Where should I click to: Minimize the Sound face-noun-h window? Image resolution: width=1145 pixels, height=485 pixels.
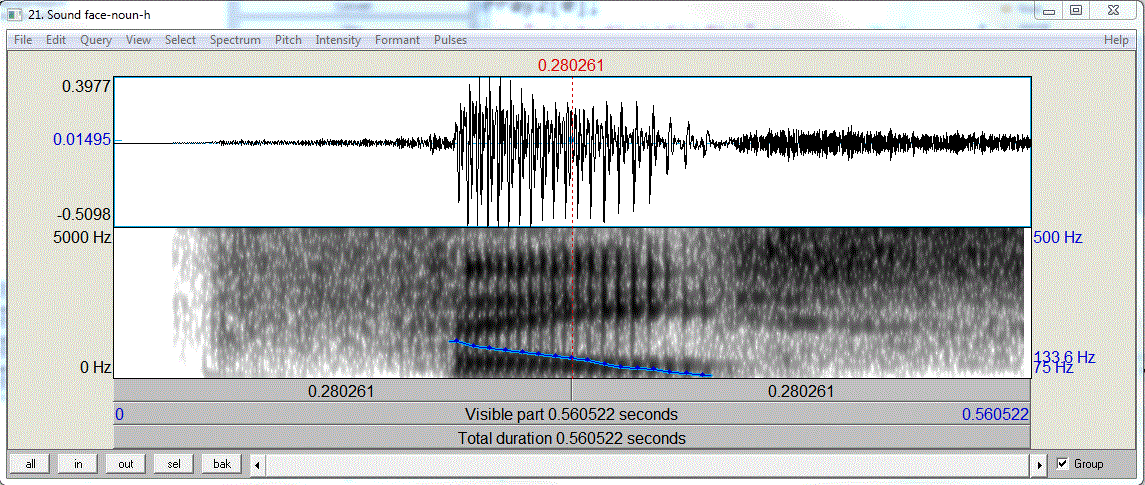pos(1050,10)
